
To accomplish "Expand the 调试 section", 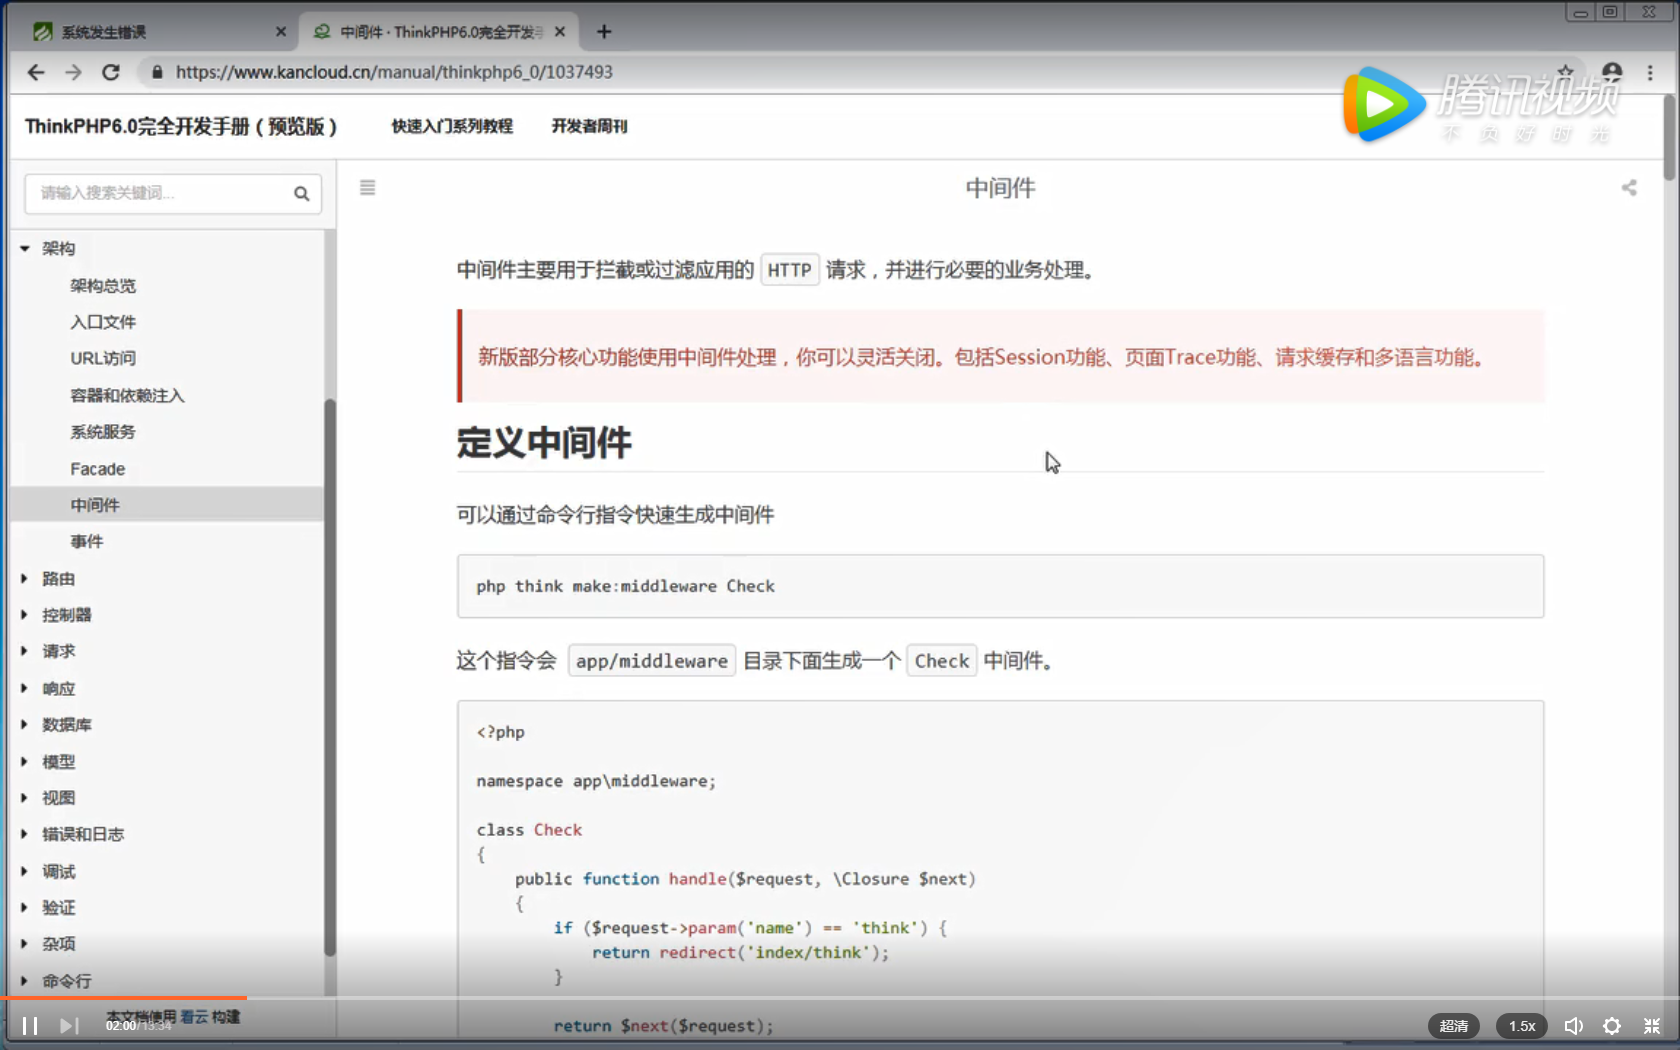I will click(24, 871).
